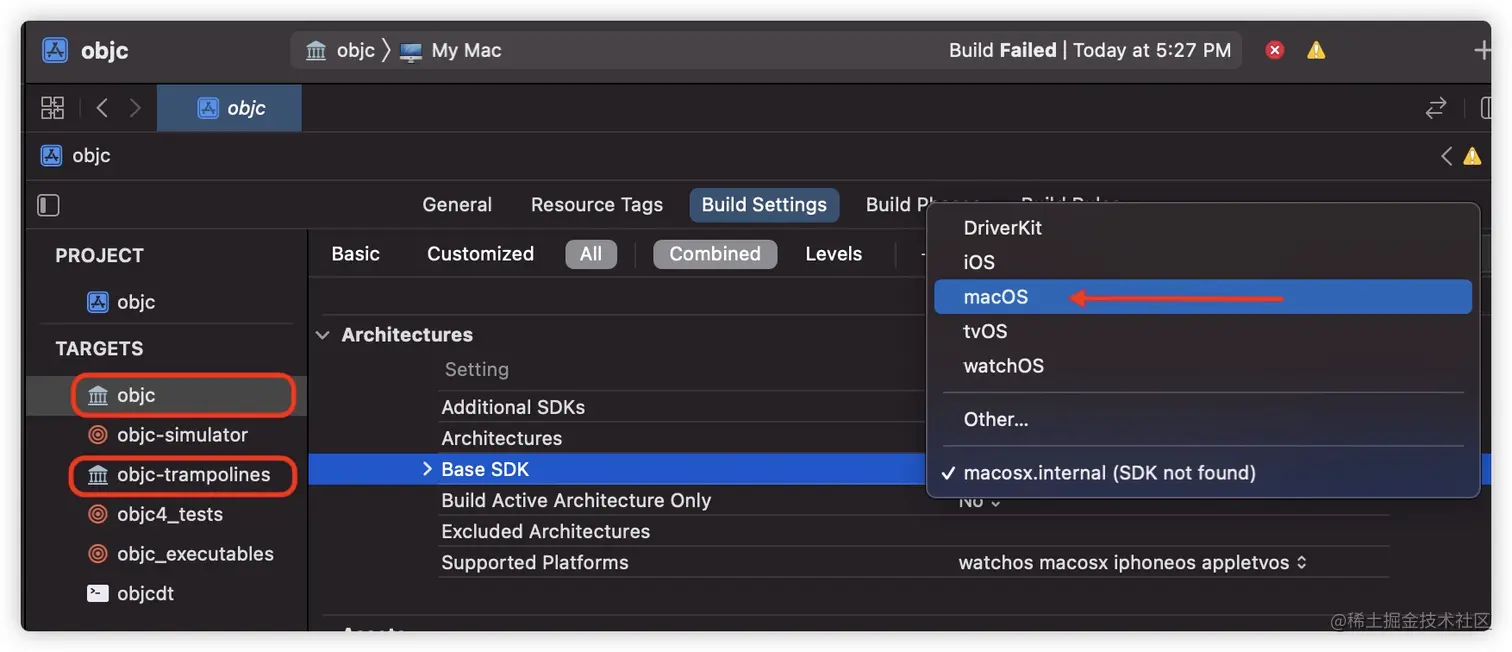Switch to Combined view
The image size is (1512, 652).
715,254
